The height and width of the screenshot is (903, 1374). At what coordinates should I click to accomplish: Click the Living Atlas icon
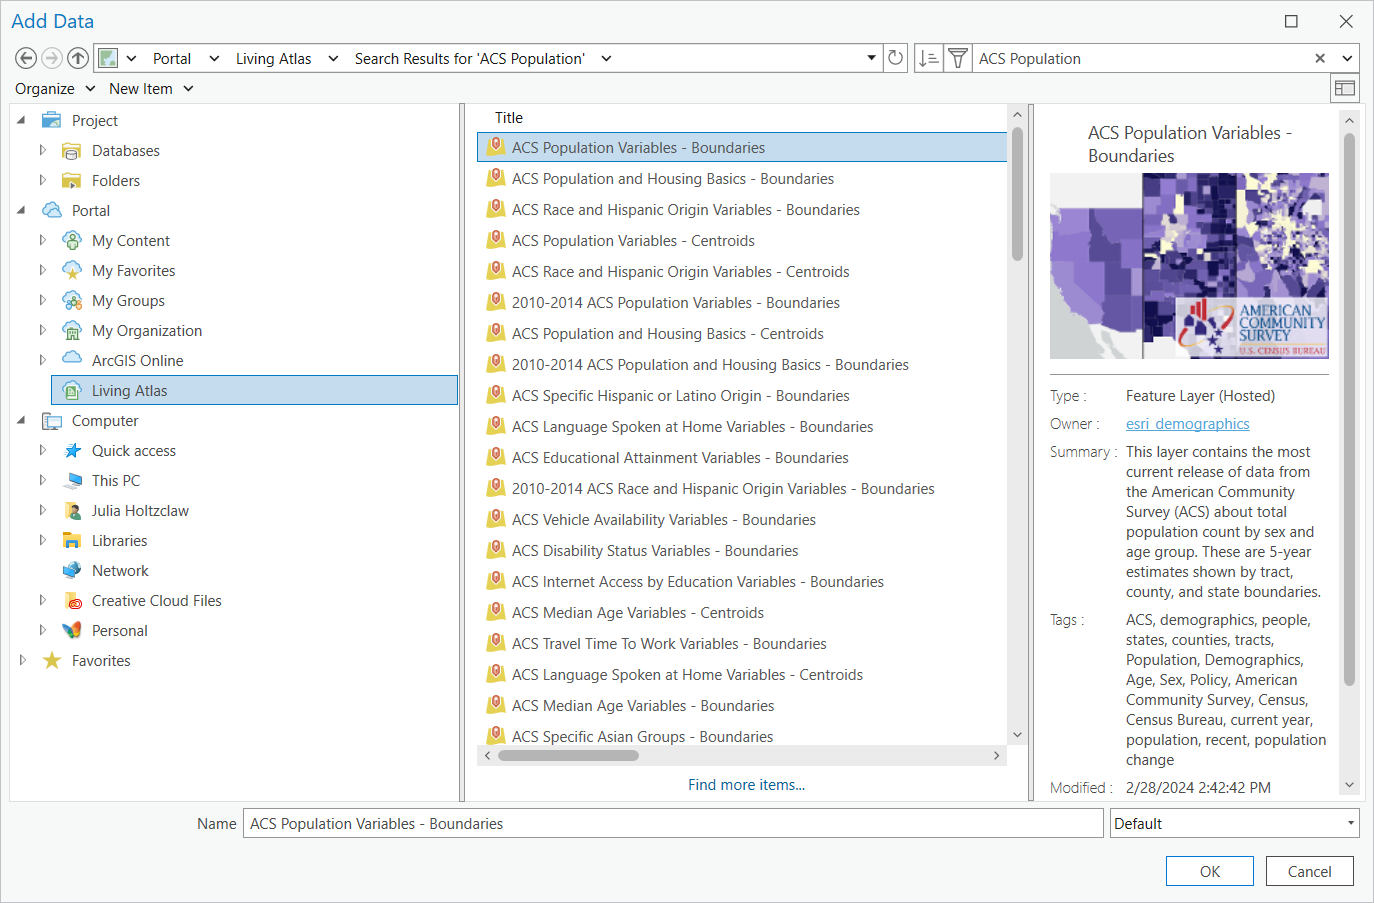click(71, 391)
